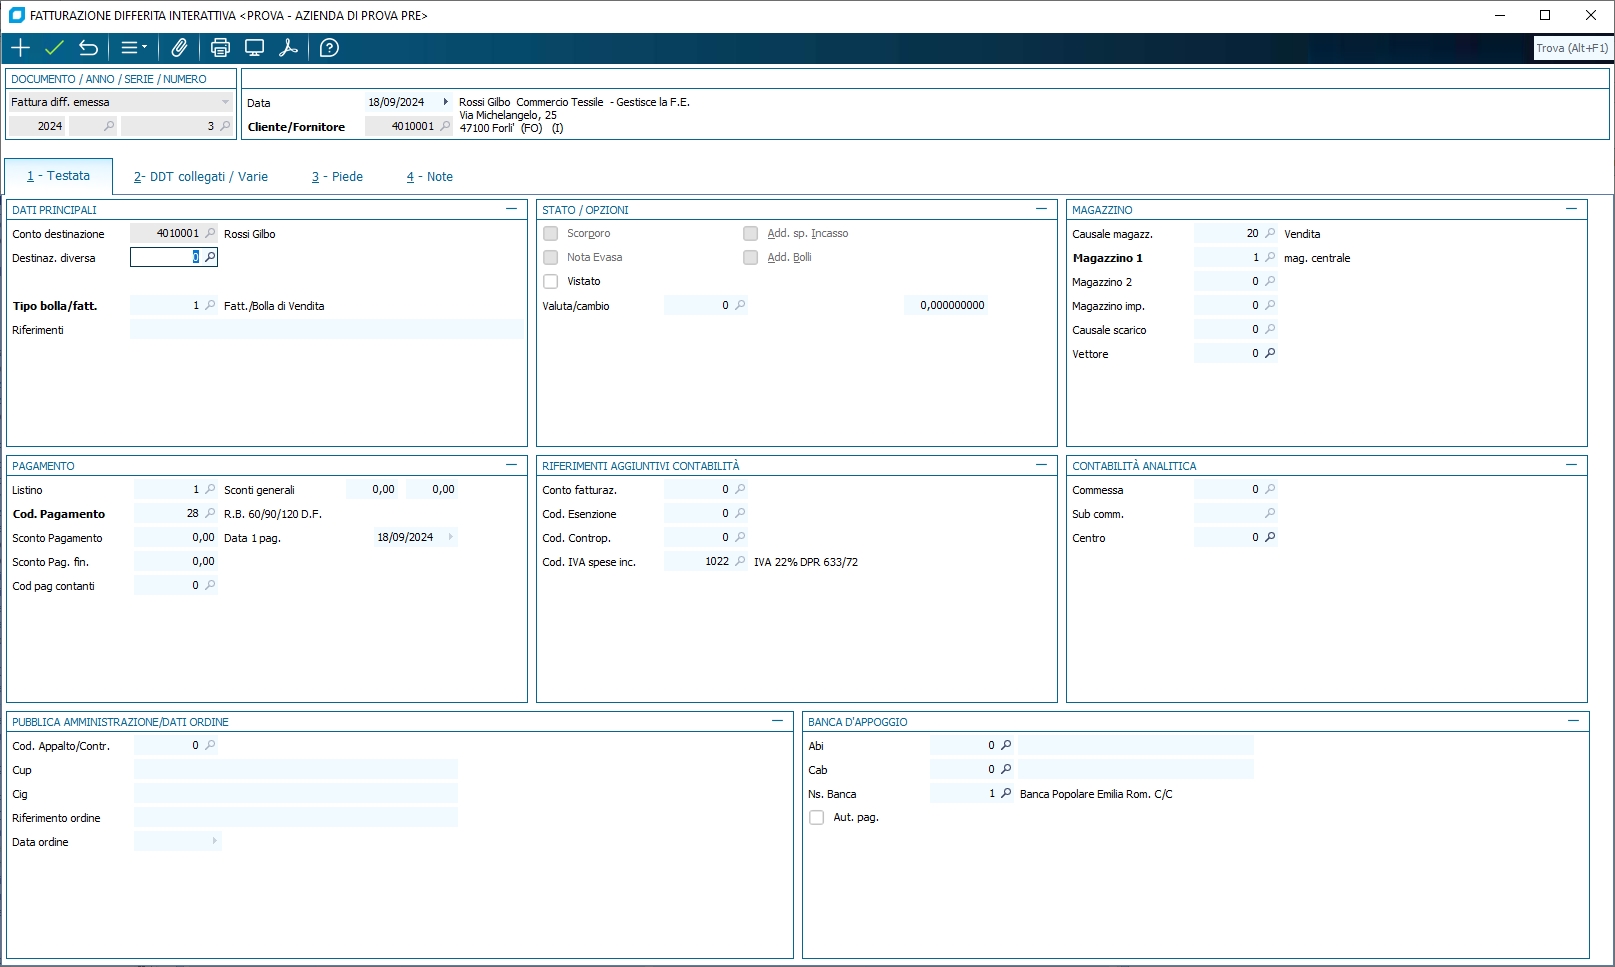Click the undo arrow toolbar icon

click(88, 48)
